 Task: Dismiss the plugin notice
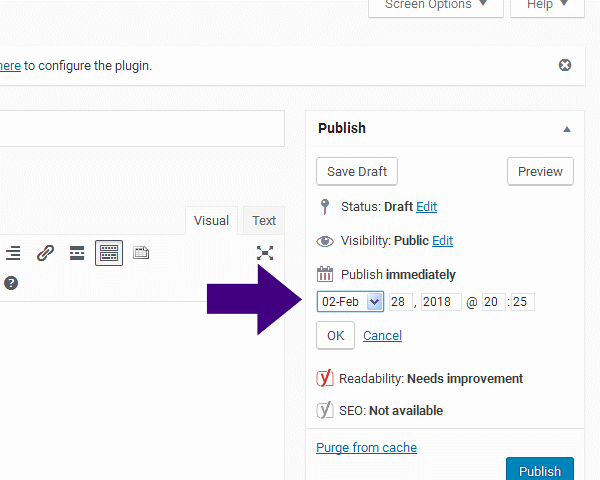[565, 65]
